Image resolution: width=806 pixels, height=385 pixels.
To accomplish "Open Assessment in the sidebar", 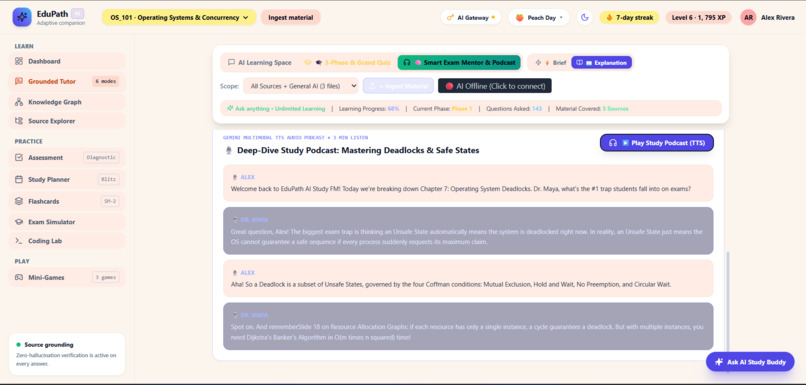I will tap(67, 158).
